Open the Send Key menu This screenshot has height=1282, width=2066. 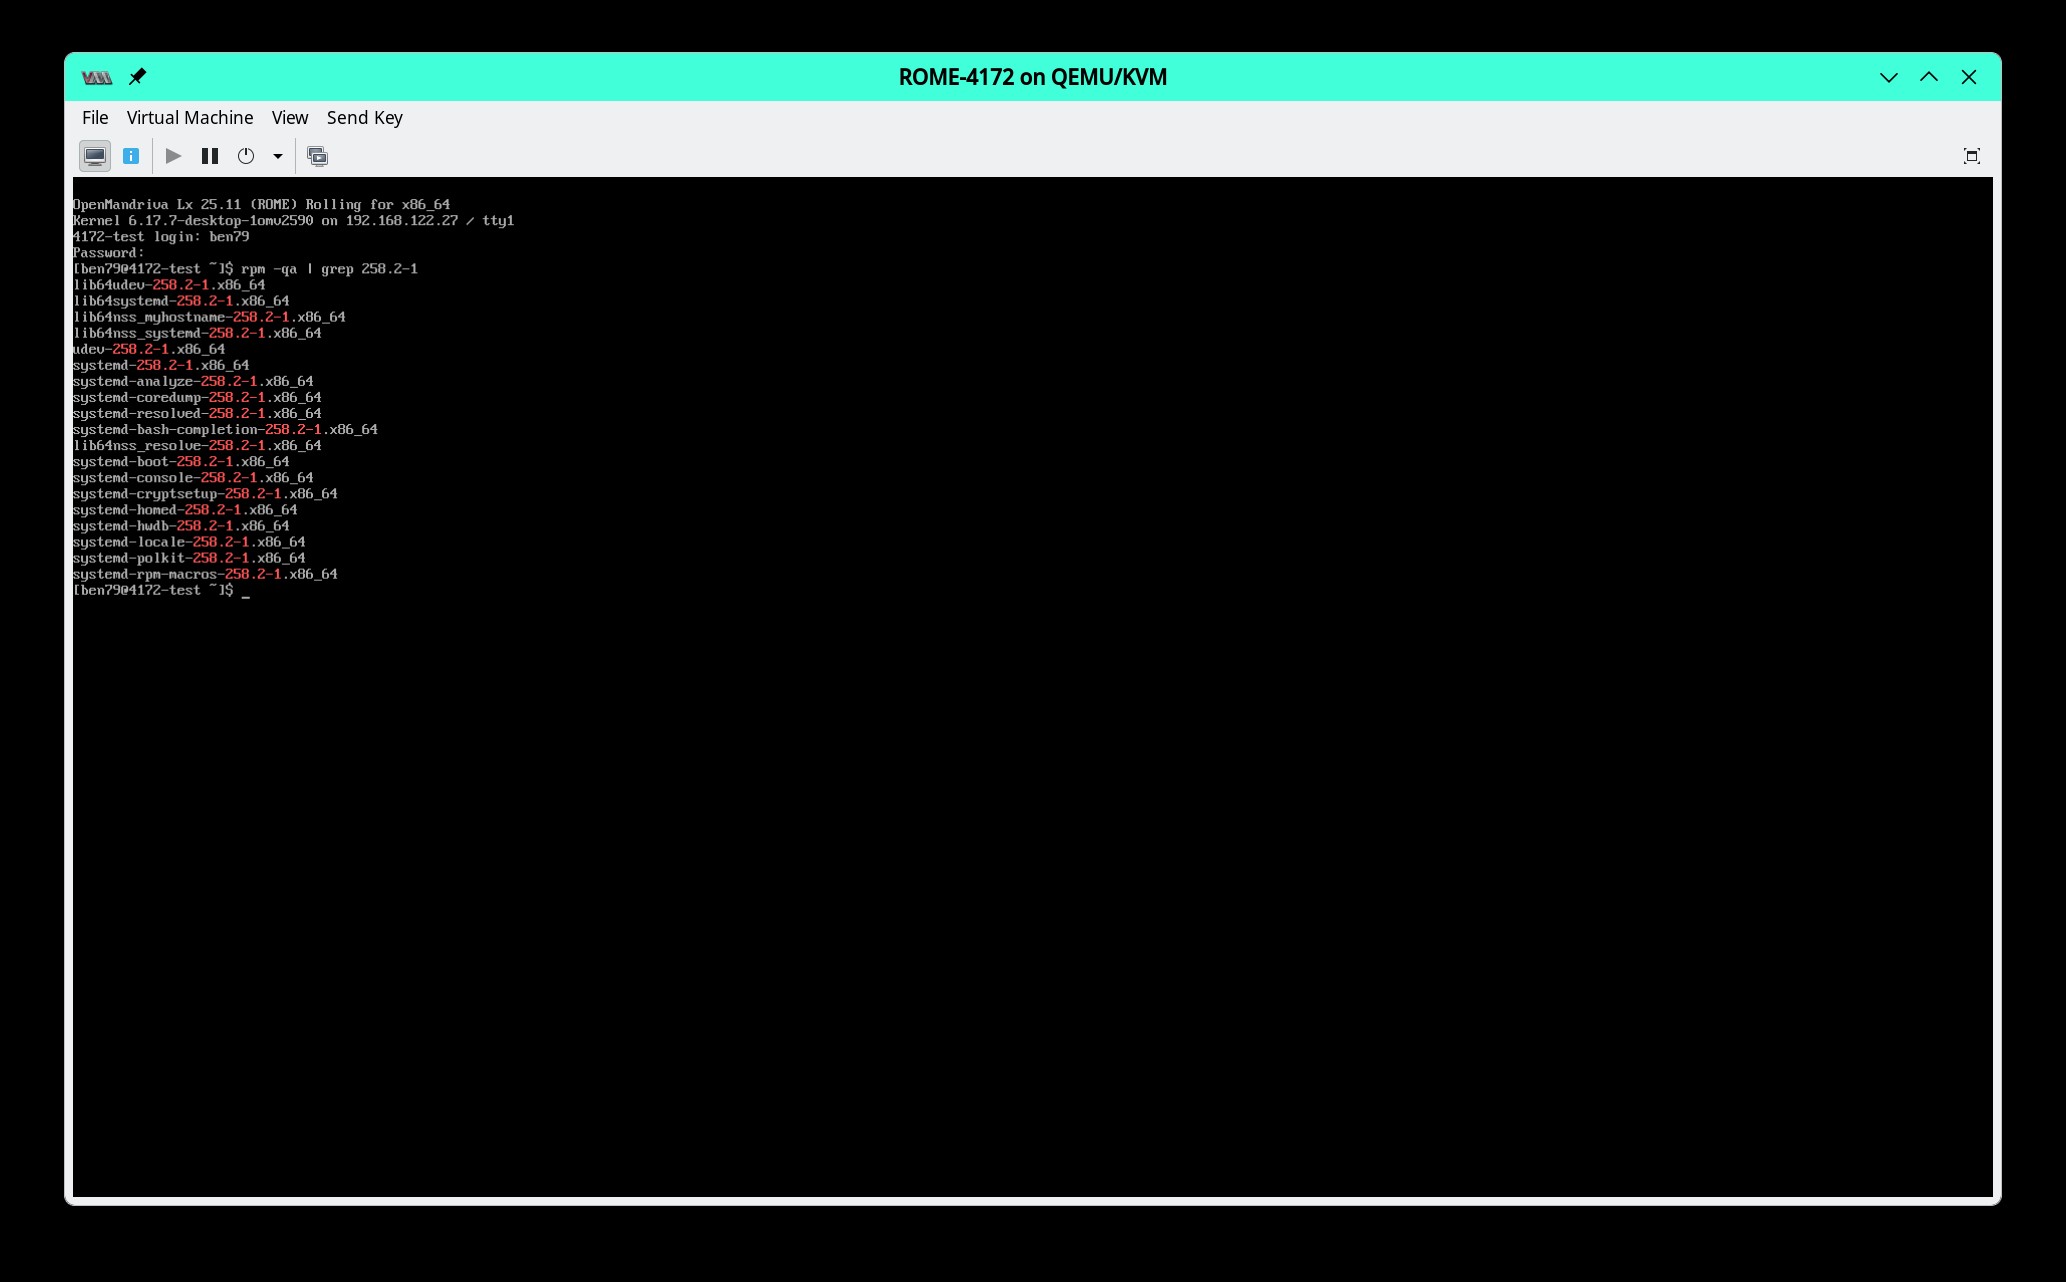tap(364, 118)
